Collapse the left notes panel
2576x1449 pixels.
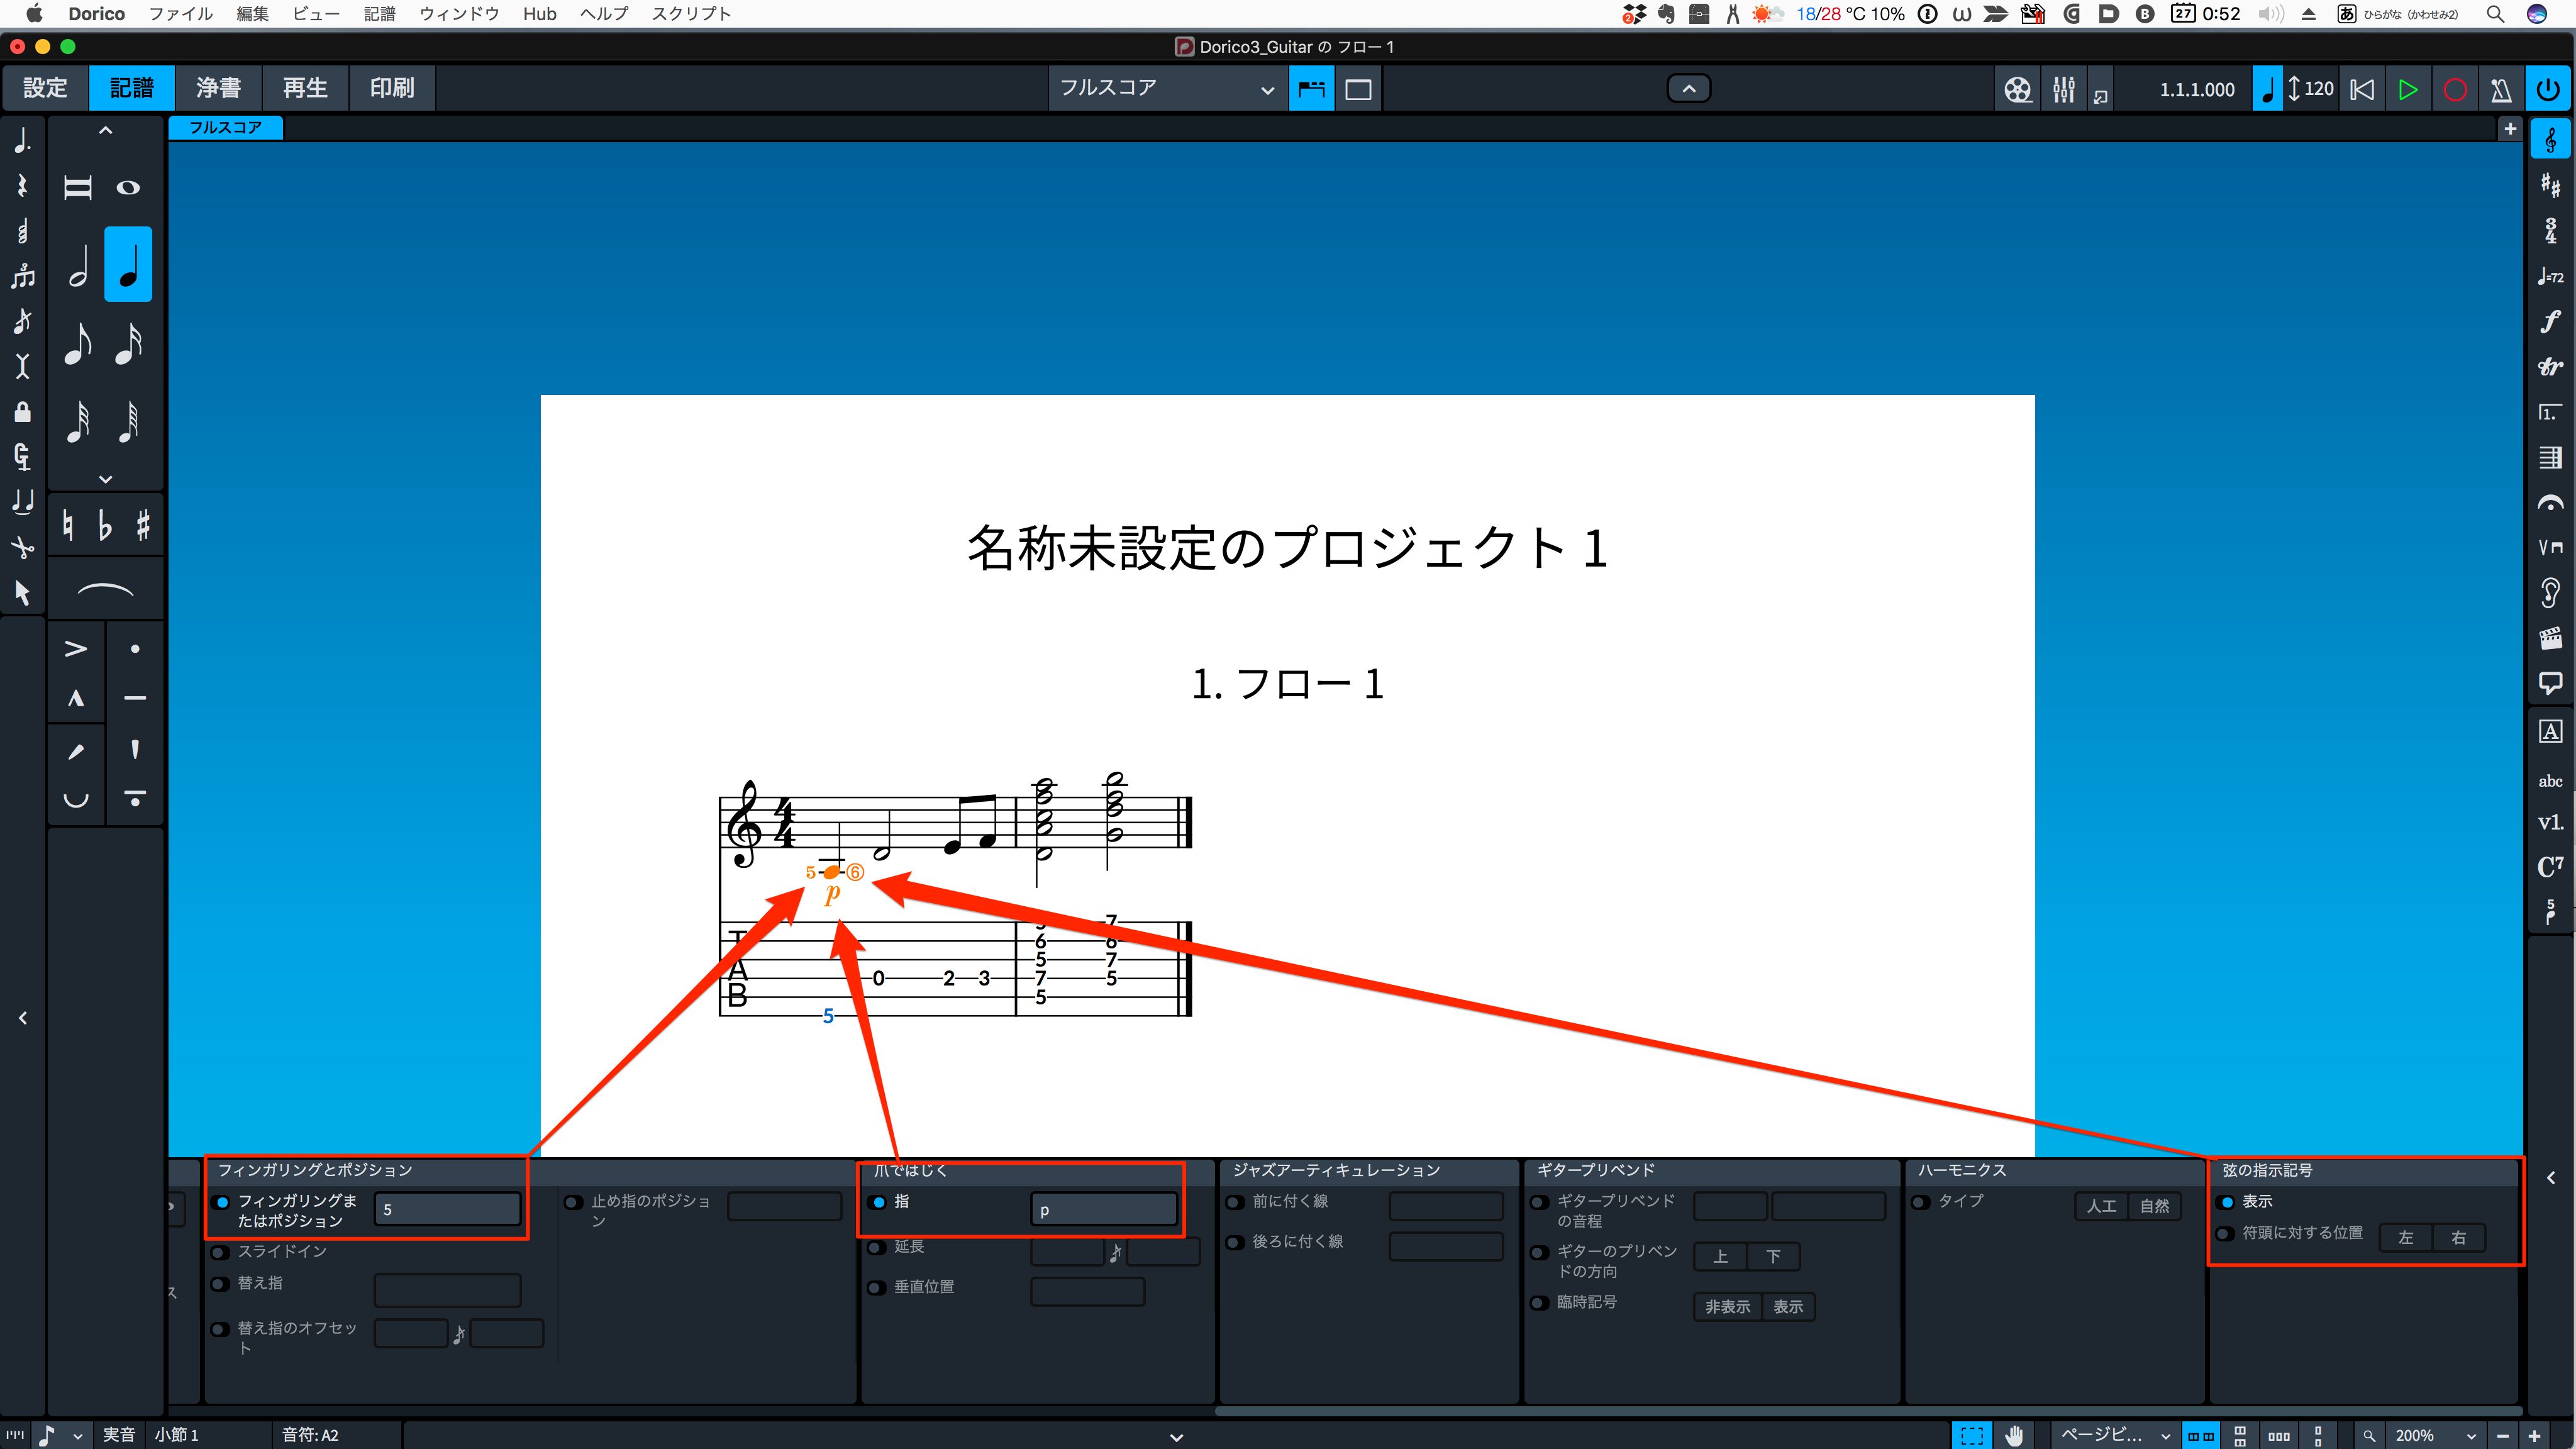point(22,1018)
